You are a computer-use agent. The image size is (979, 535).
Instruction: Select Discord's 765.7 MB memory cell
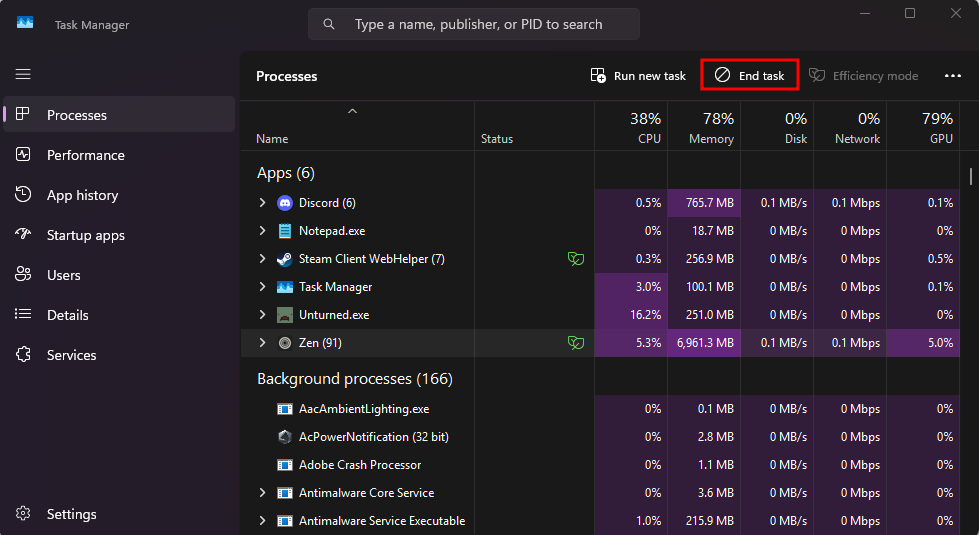point(704,203)
